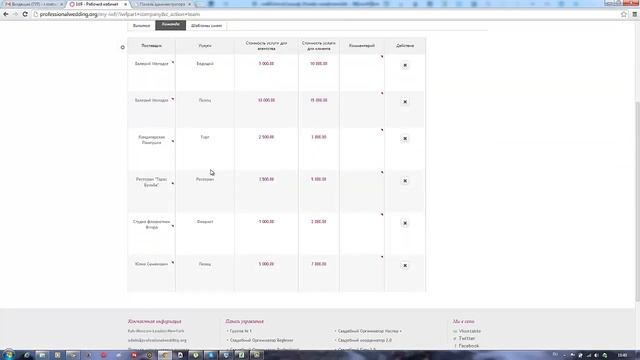The width and height of the screenshot is (640, 360).
Task: Click the contact email in the footer
Action: (157, 340)
